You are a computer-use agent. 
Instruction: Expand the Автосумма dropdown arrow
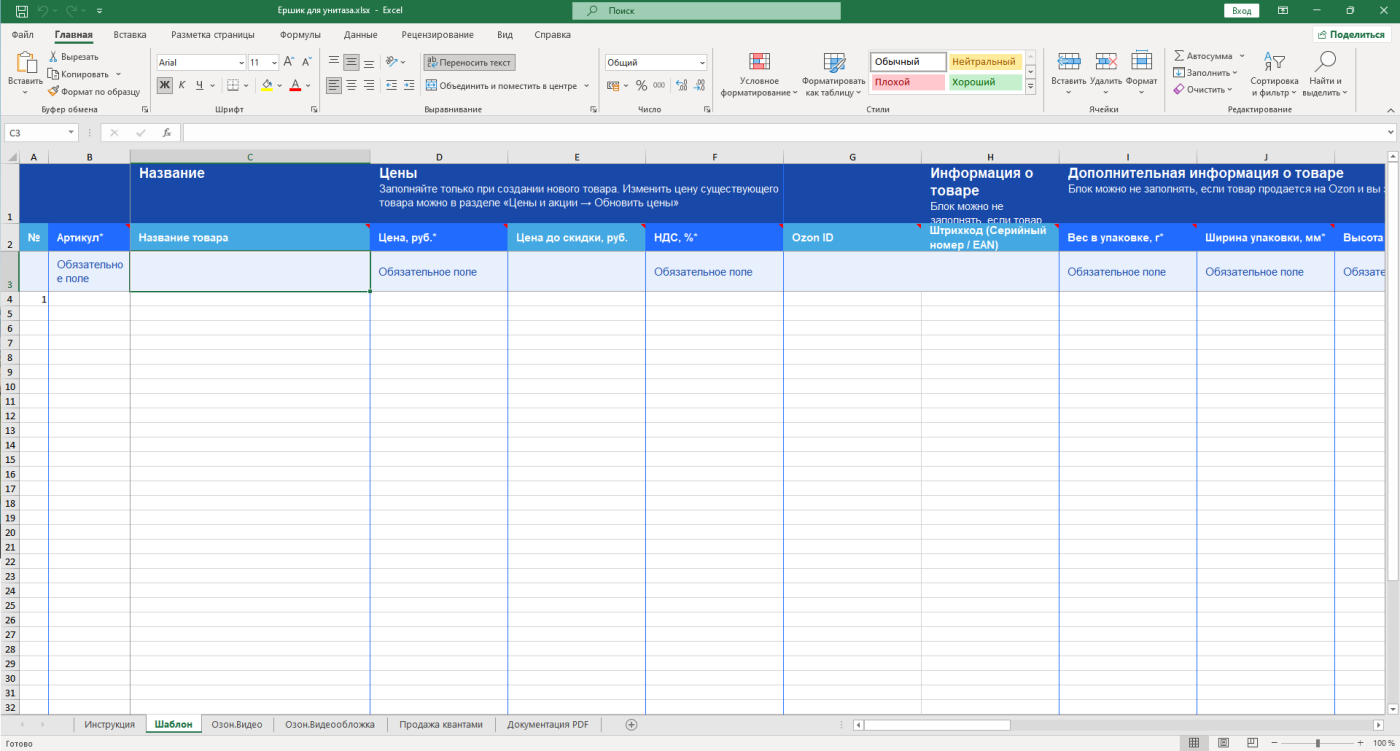coord(1242,56)
